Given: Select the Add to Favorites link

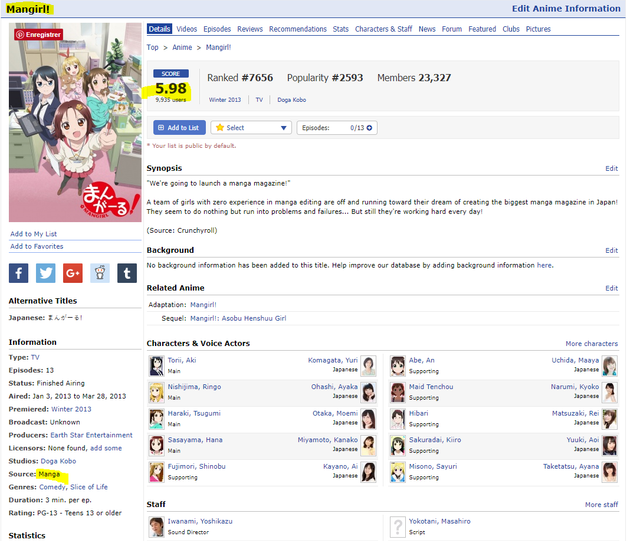Looking at the screenshot, I should (37, 246).
